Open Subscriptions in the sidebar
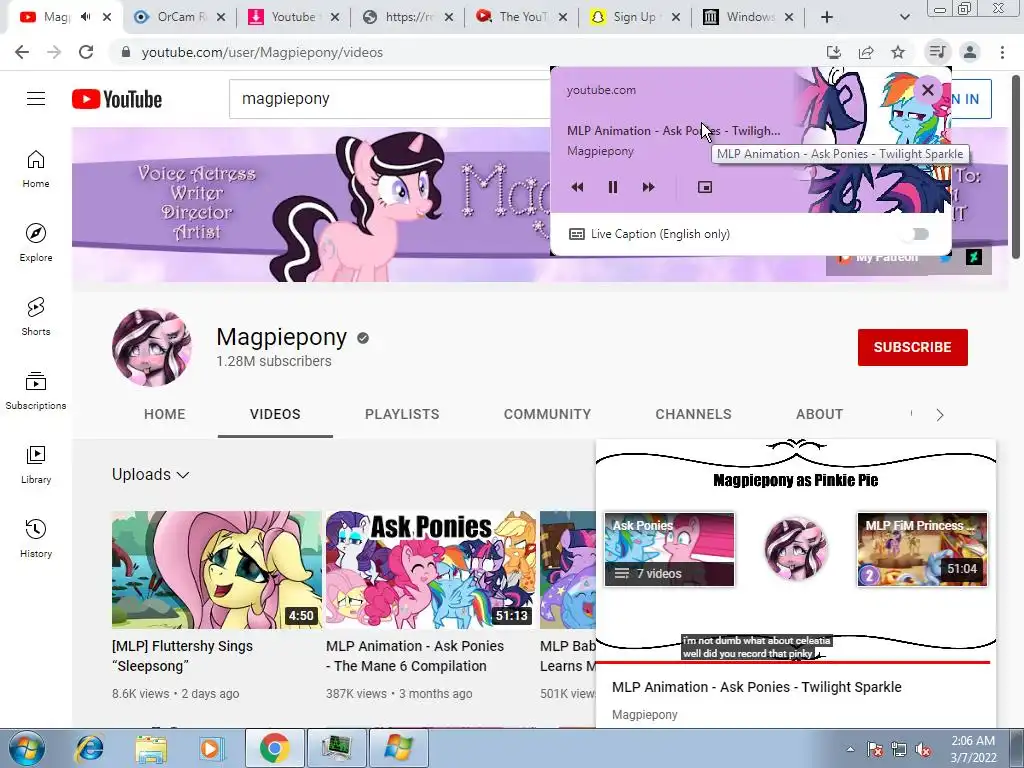 click(36, 390)
